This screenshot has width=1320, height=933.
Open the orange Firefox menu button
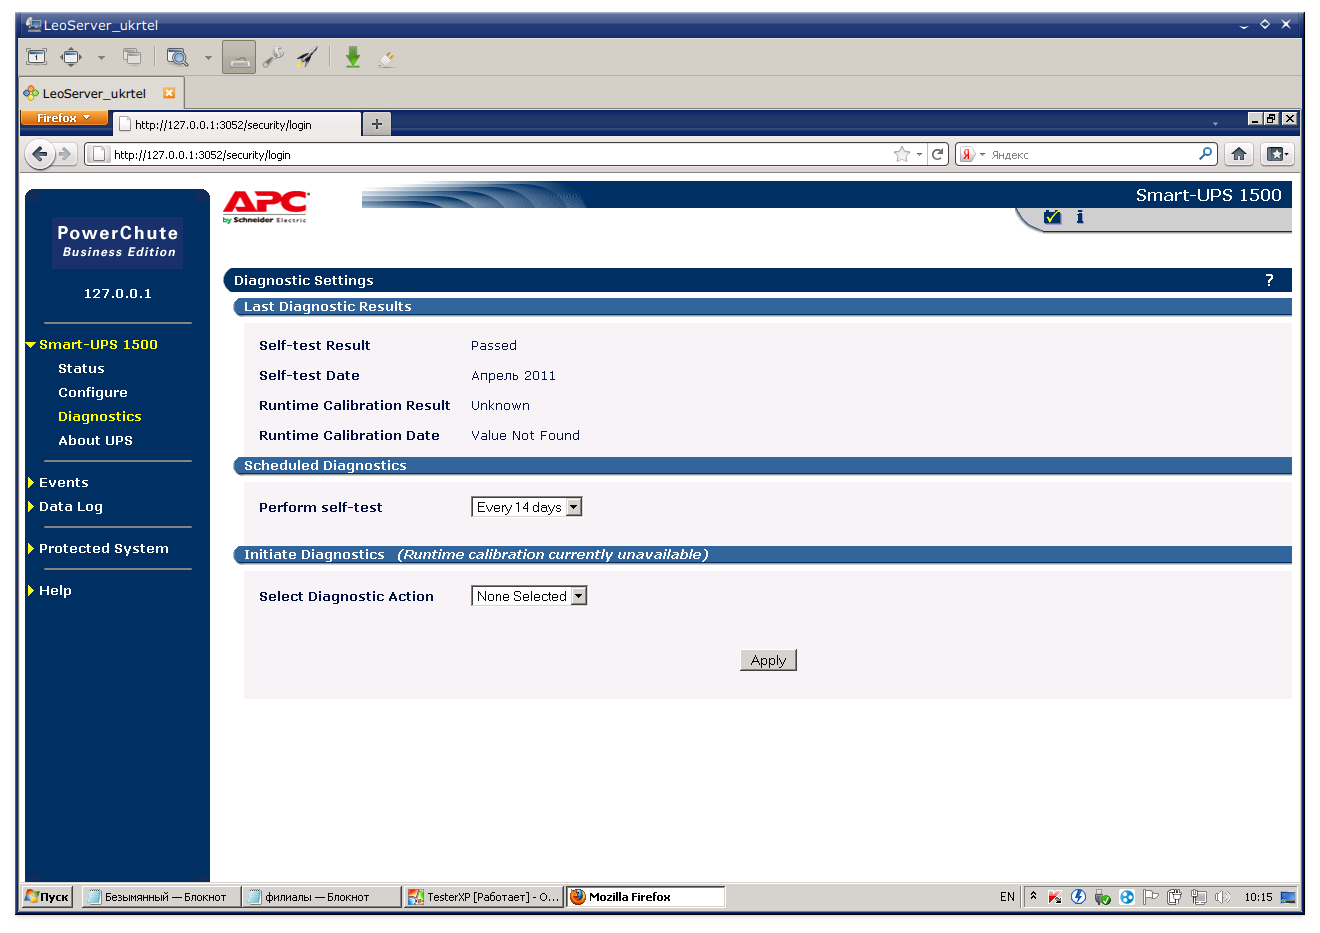click(x=63, y=118)
